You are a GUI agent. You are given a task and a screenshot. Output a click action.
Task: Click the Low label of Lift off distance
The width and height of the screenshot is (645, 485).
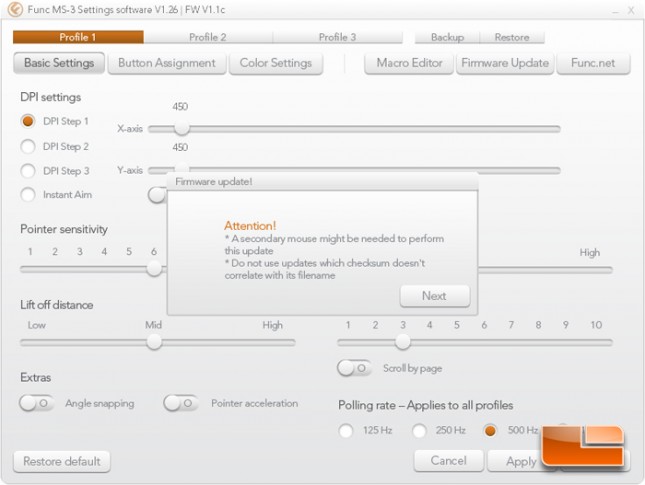coord(37,325)
